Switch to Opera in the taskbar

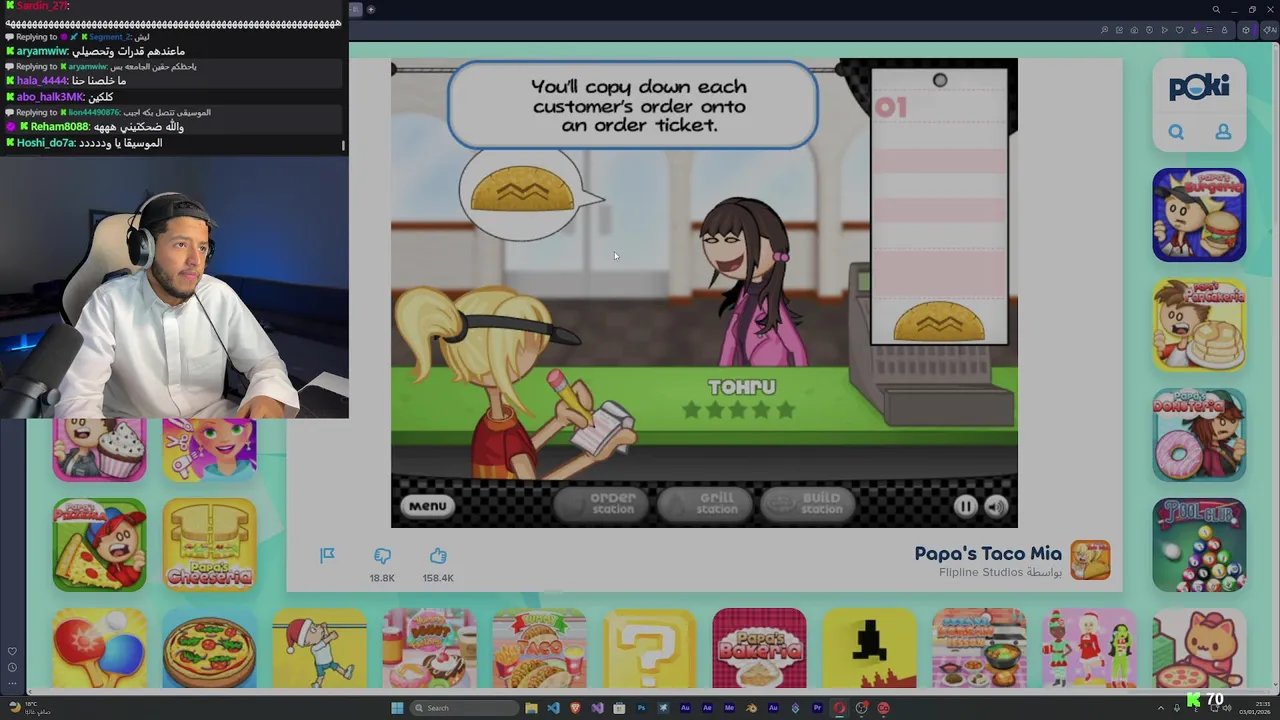(x=839, y=708)
